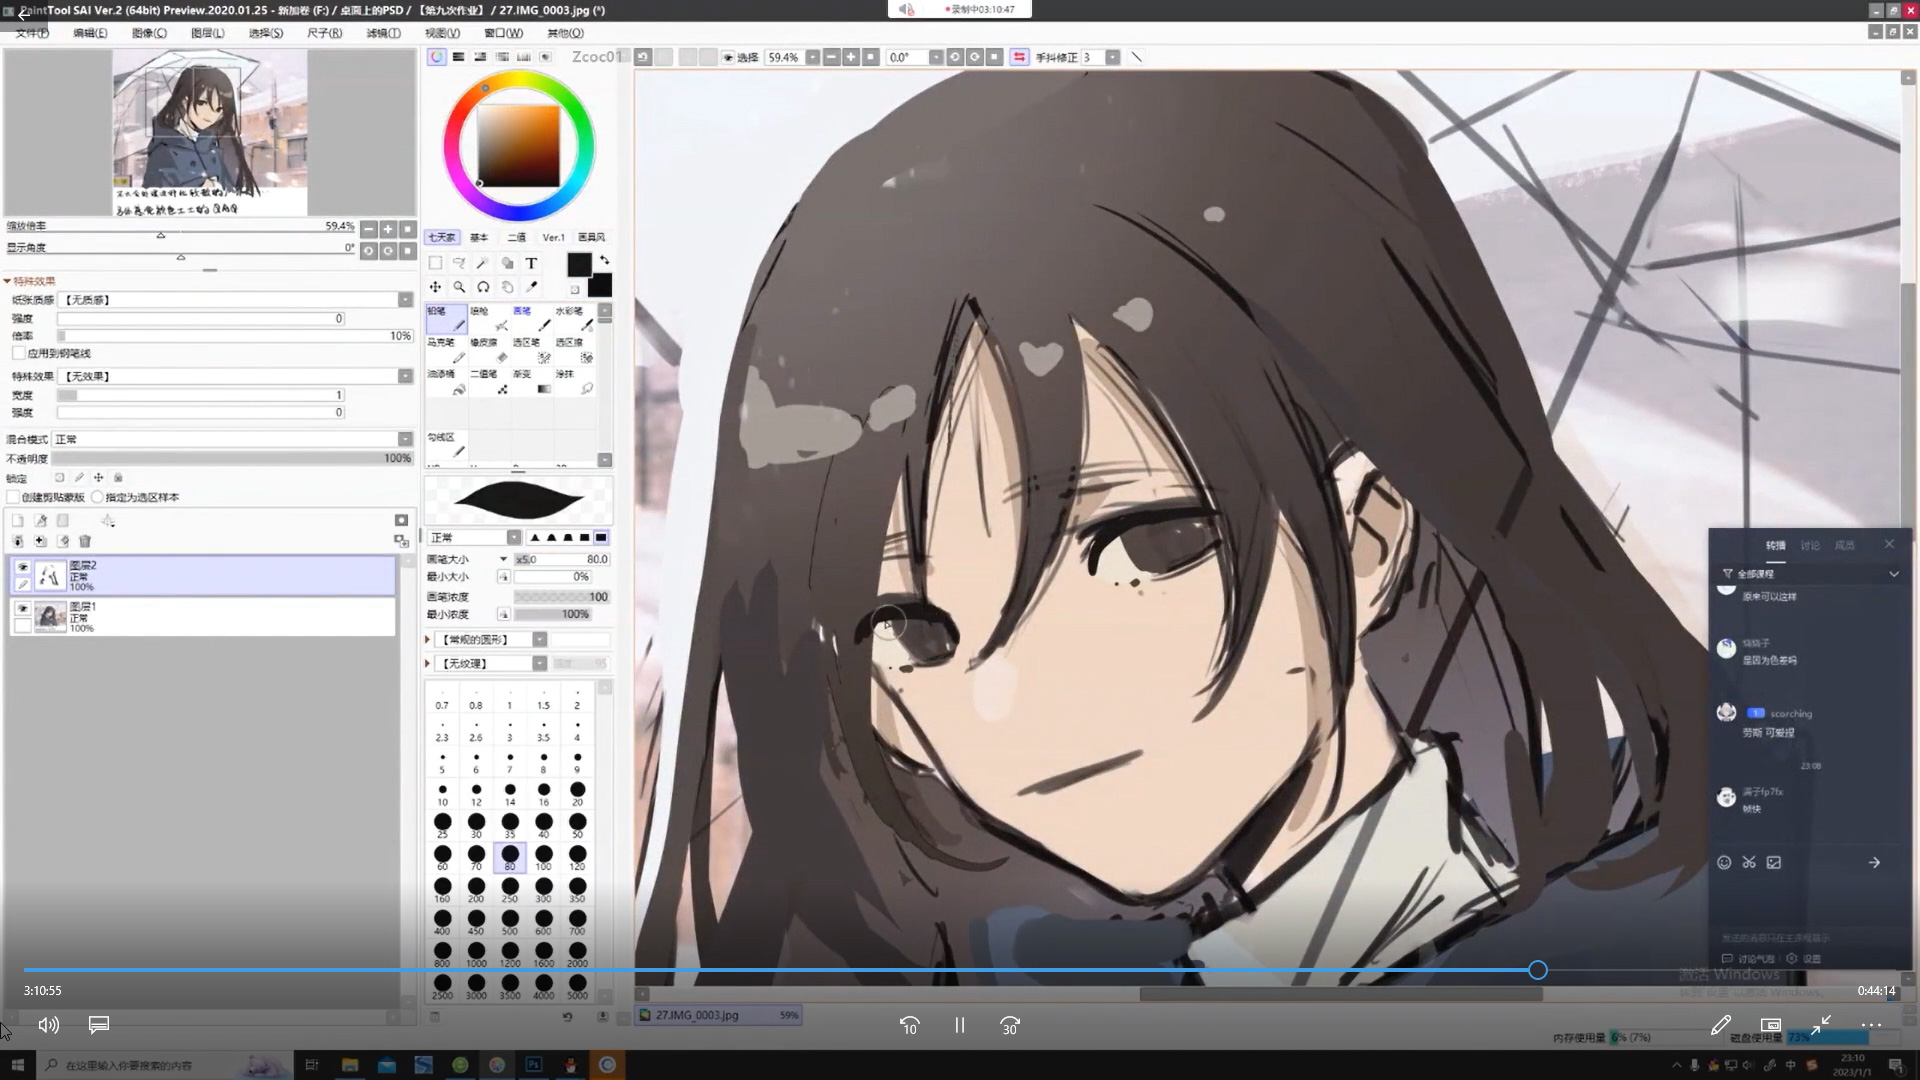The height and width of the screenshot is (1080, 1920).
Task: Choose the 渐变 gradient tool
Action: tap(532, 382)
